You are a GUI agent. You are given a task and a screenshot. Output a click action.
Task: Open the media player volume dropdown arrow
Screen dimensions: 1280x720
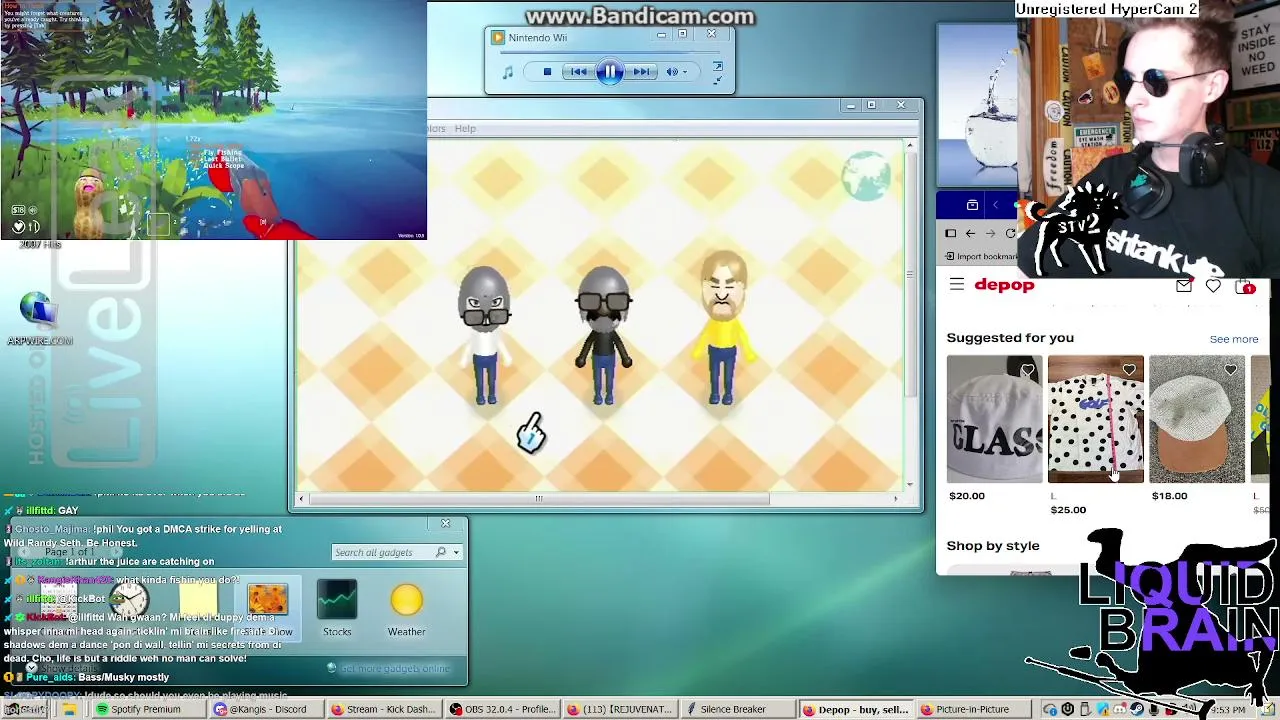coord(685,72)
